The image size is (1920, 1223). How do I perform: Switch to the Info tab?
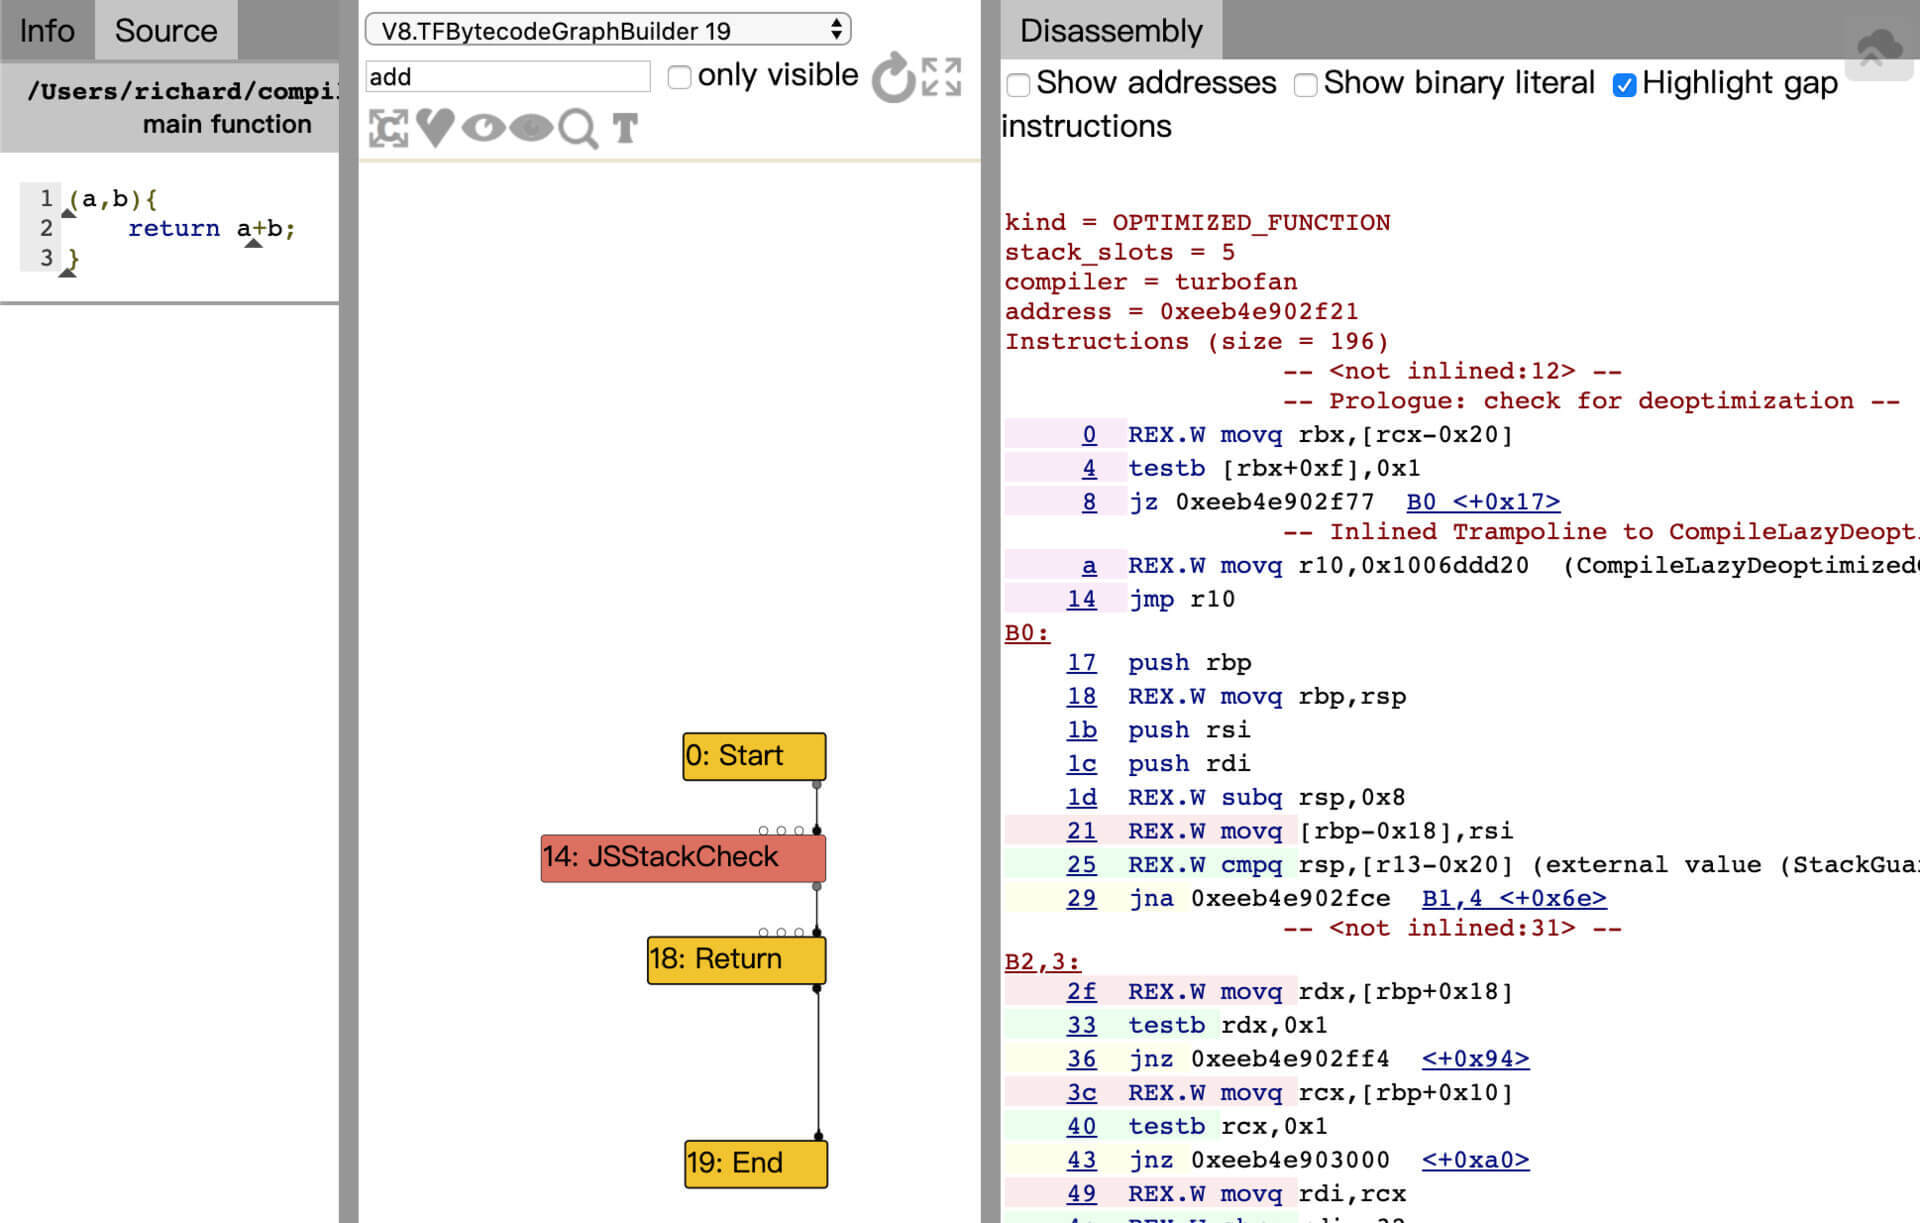tap(47, 30)
